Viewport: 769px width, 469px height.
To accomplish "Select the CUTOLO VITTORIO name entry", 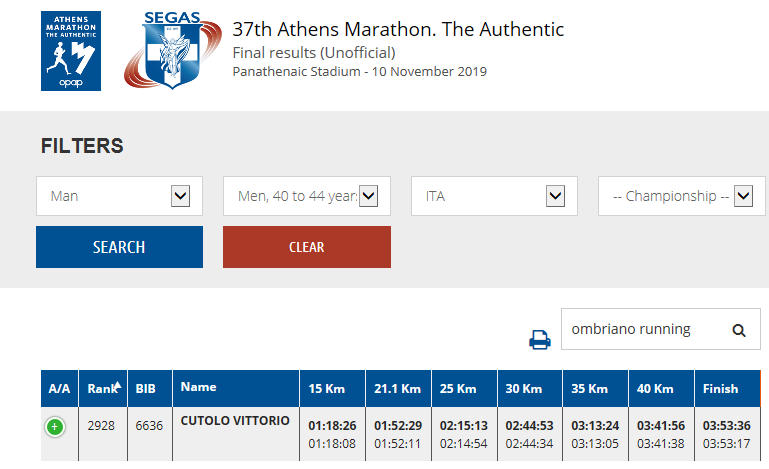I will tap(235, 420).
